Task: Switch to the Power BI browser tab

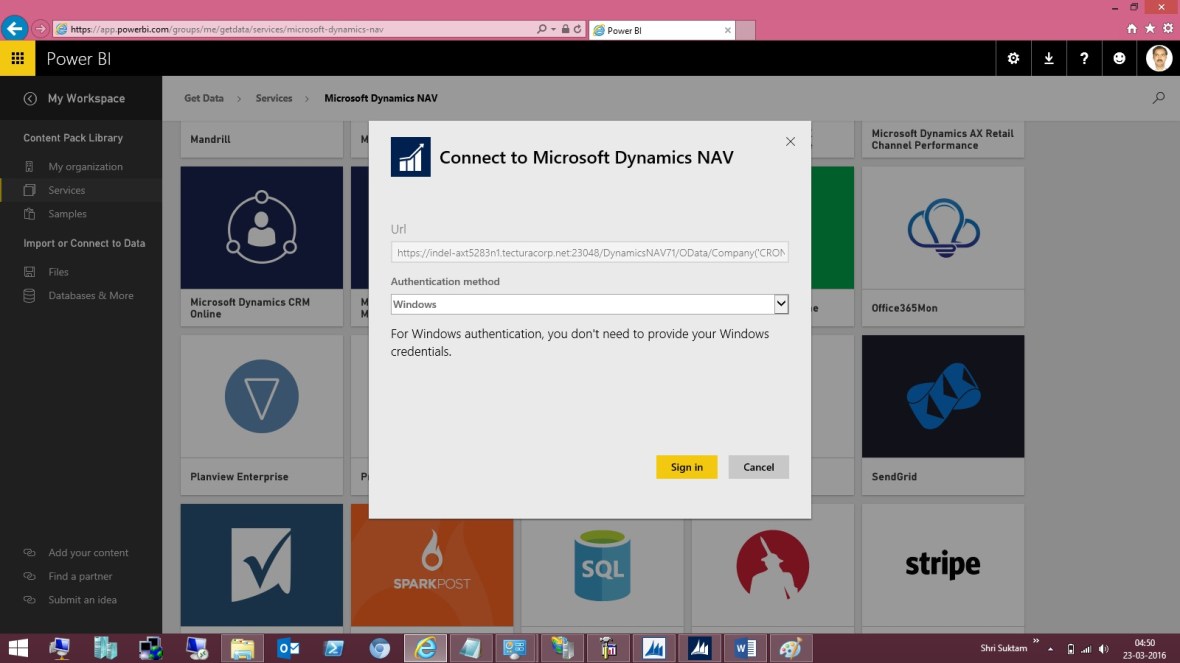Action: point(655,29)
